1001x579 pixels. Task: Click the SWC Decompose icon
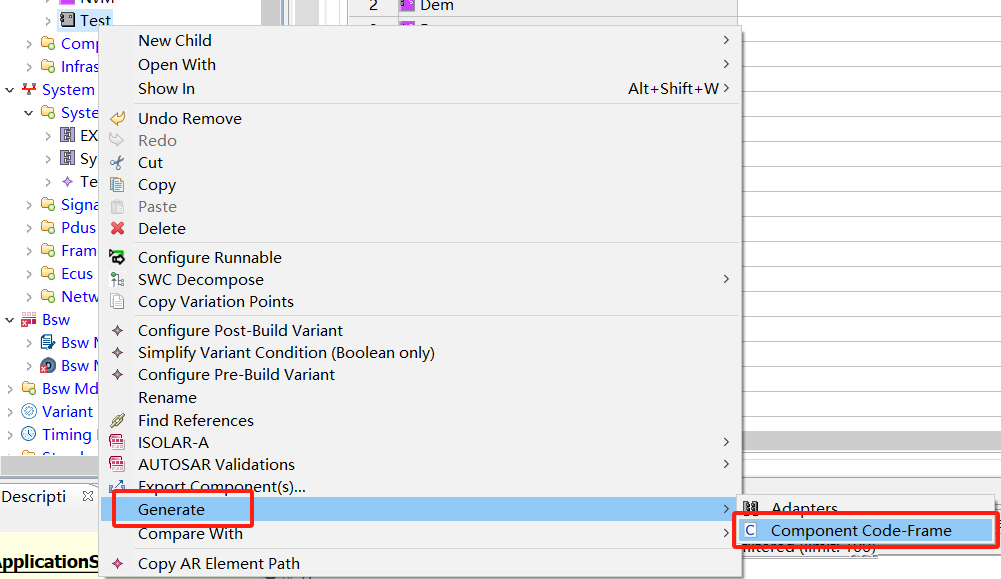(x=117, y=280)
